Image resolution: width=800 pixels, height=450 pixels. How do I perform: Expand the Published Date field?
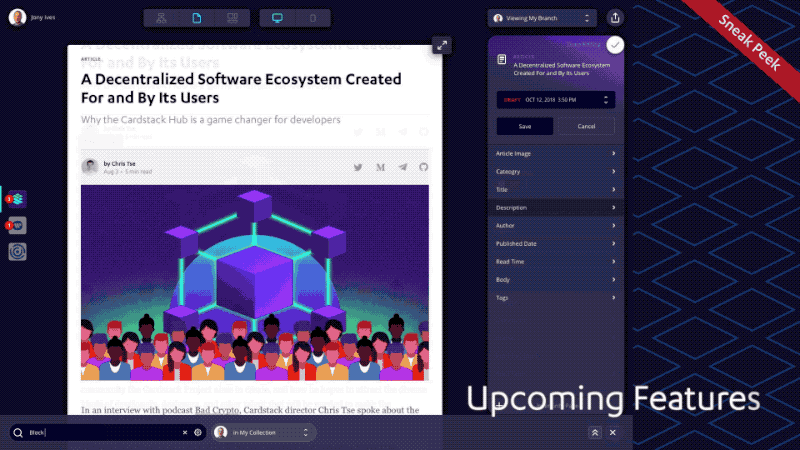(556, 243)
